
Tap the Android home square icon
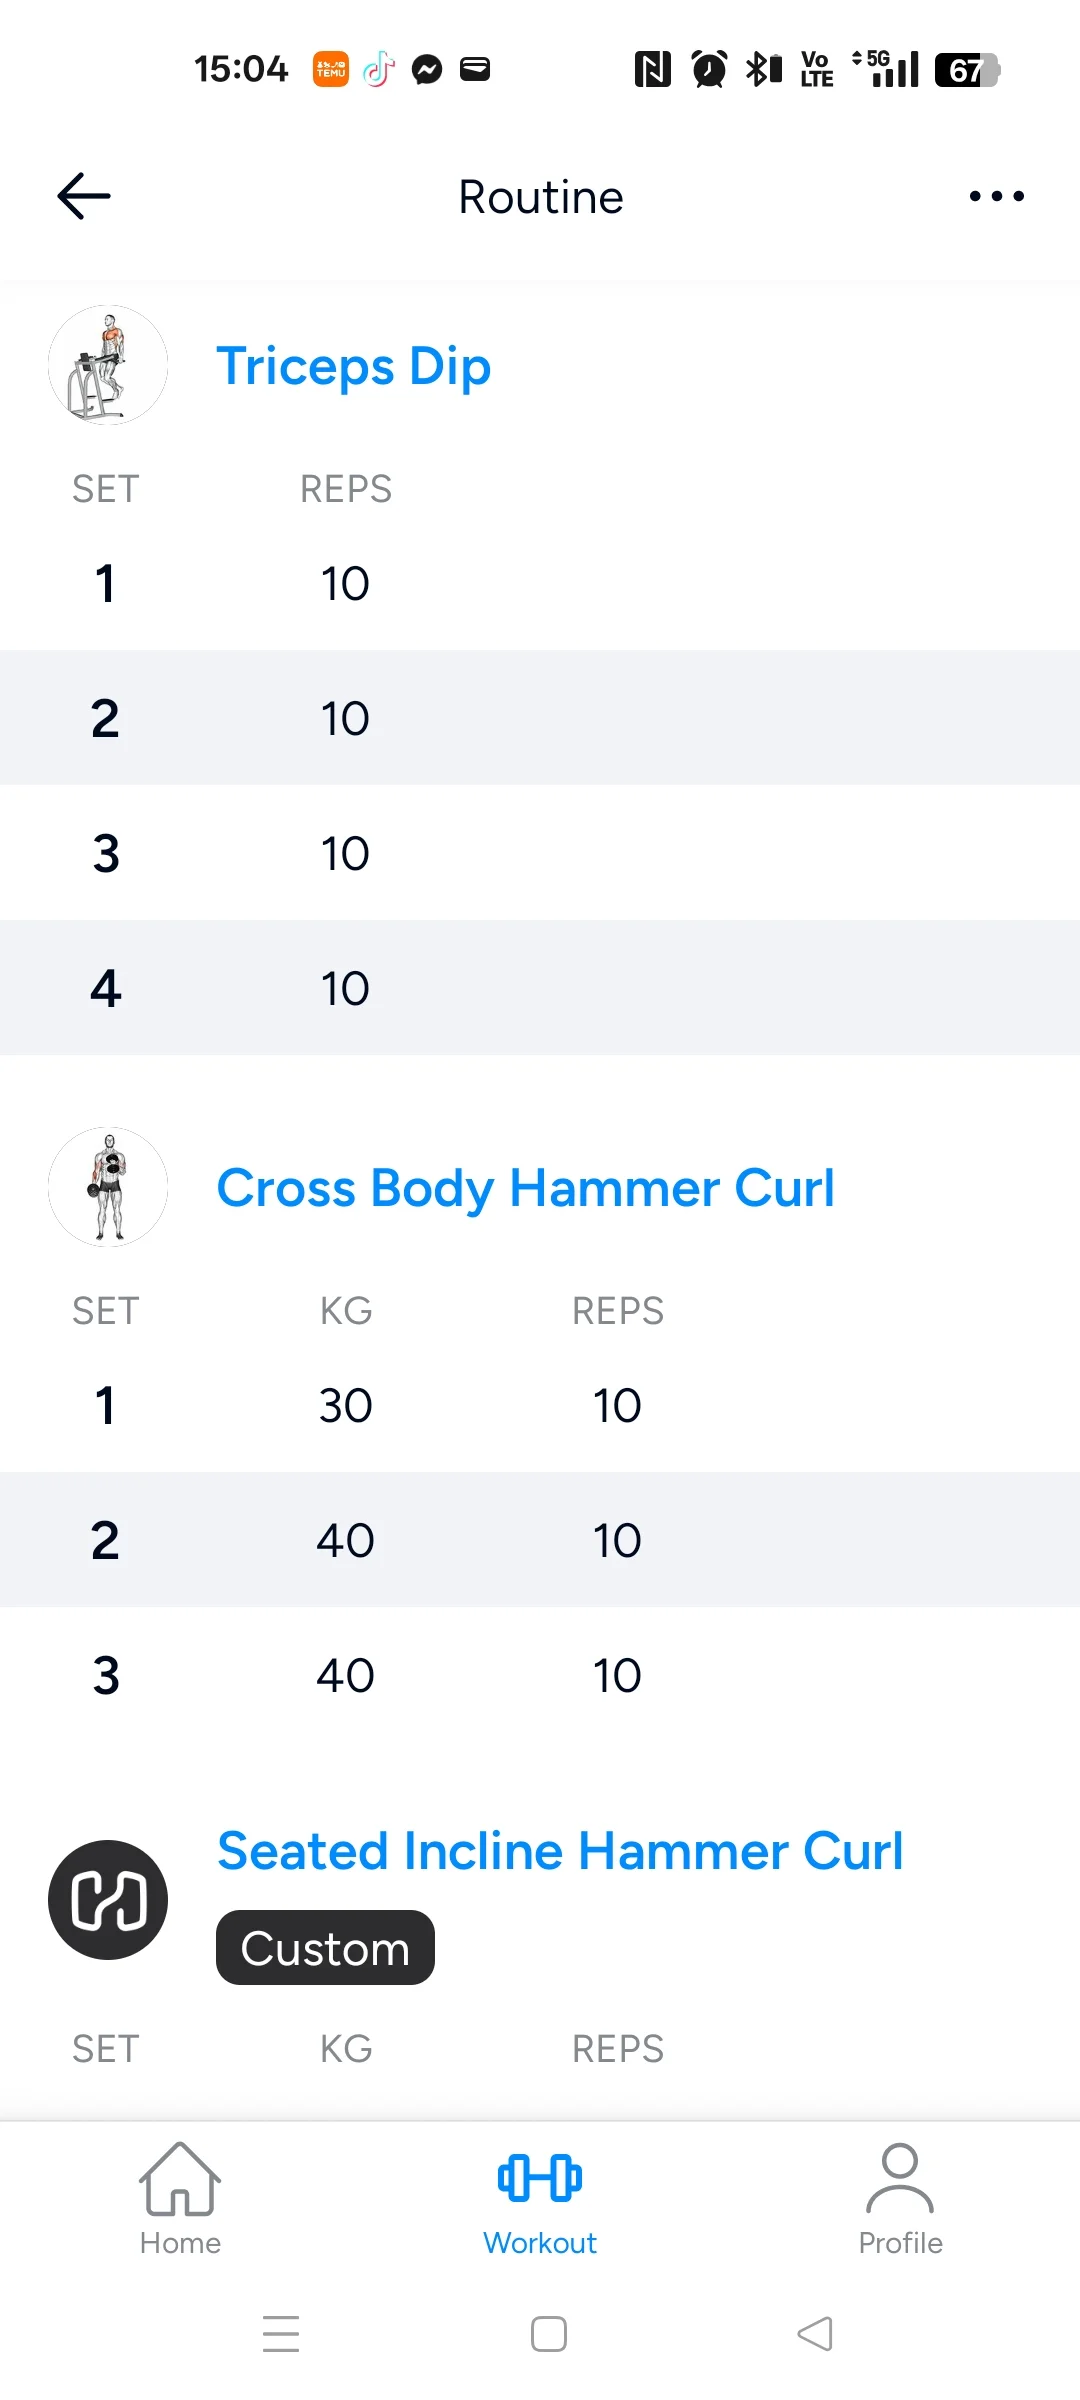coord(549,2334)
